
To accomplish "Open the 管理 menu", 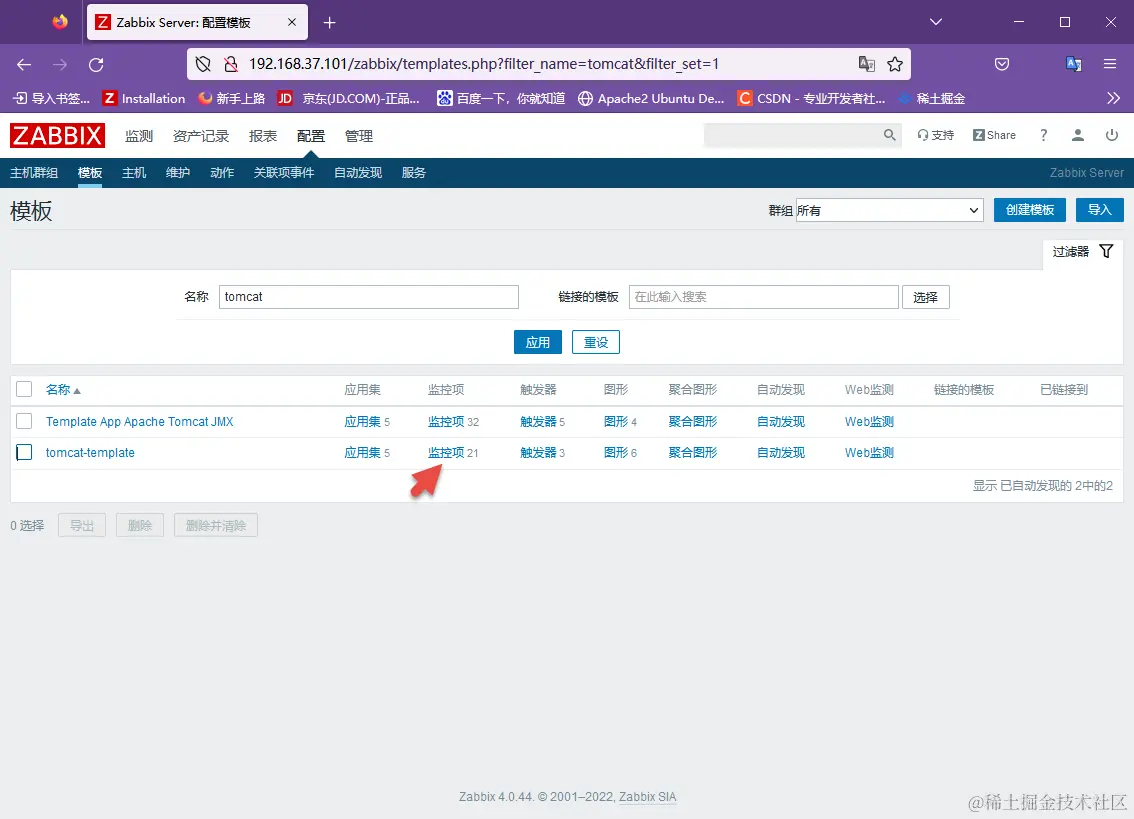I will click(x=359, y=136).
